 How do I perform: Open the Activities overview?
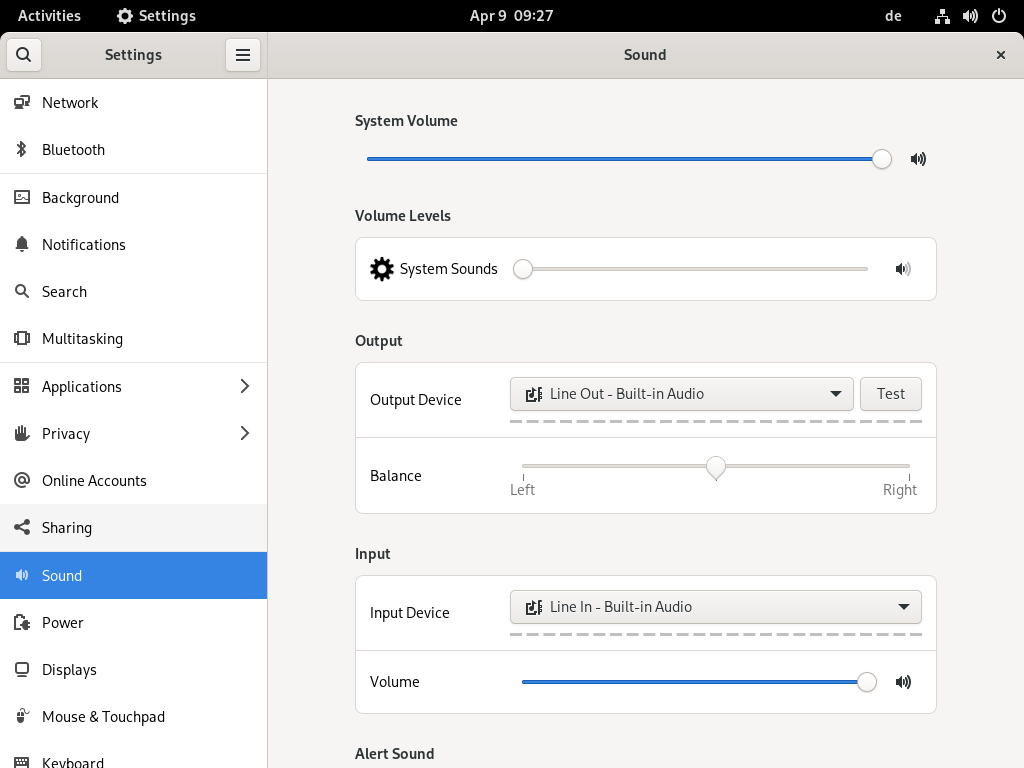[x=49, y=16]
